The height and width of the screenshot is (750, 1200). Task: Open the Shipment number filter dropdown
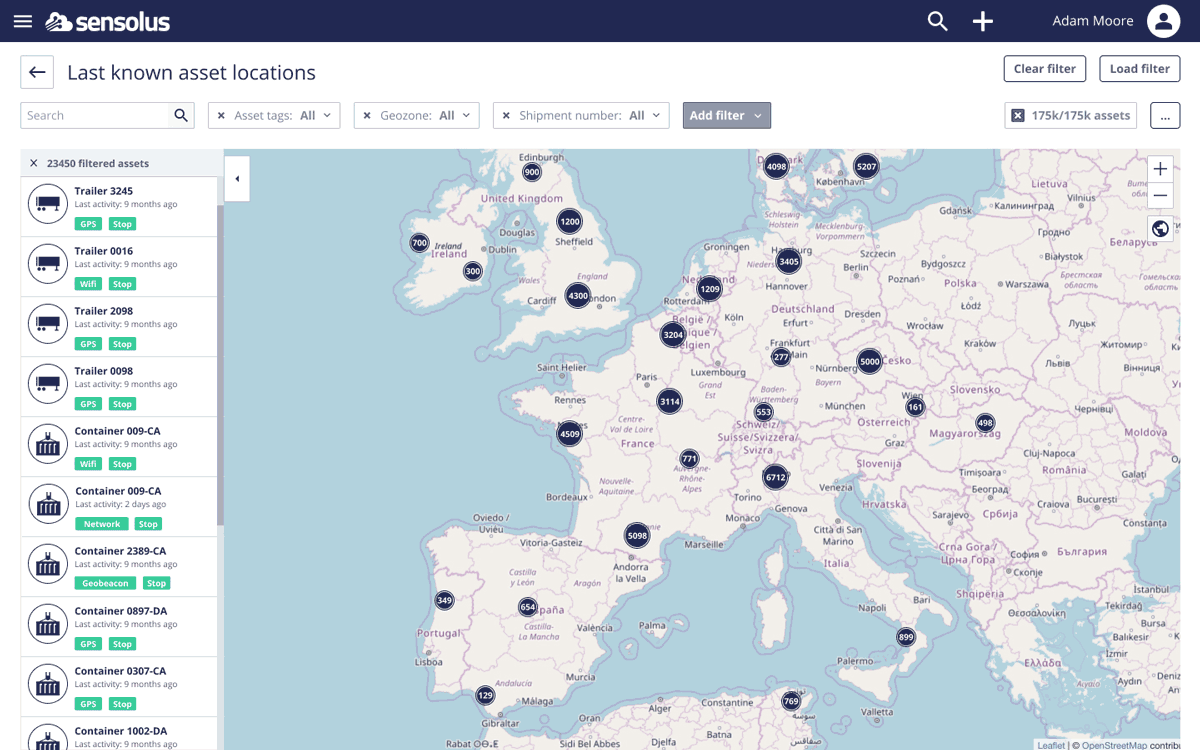coord(580,116)
